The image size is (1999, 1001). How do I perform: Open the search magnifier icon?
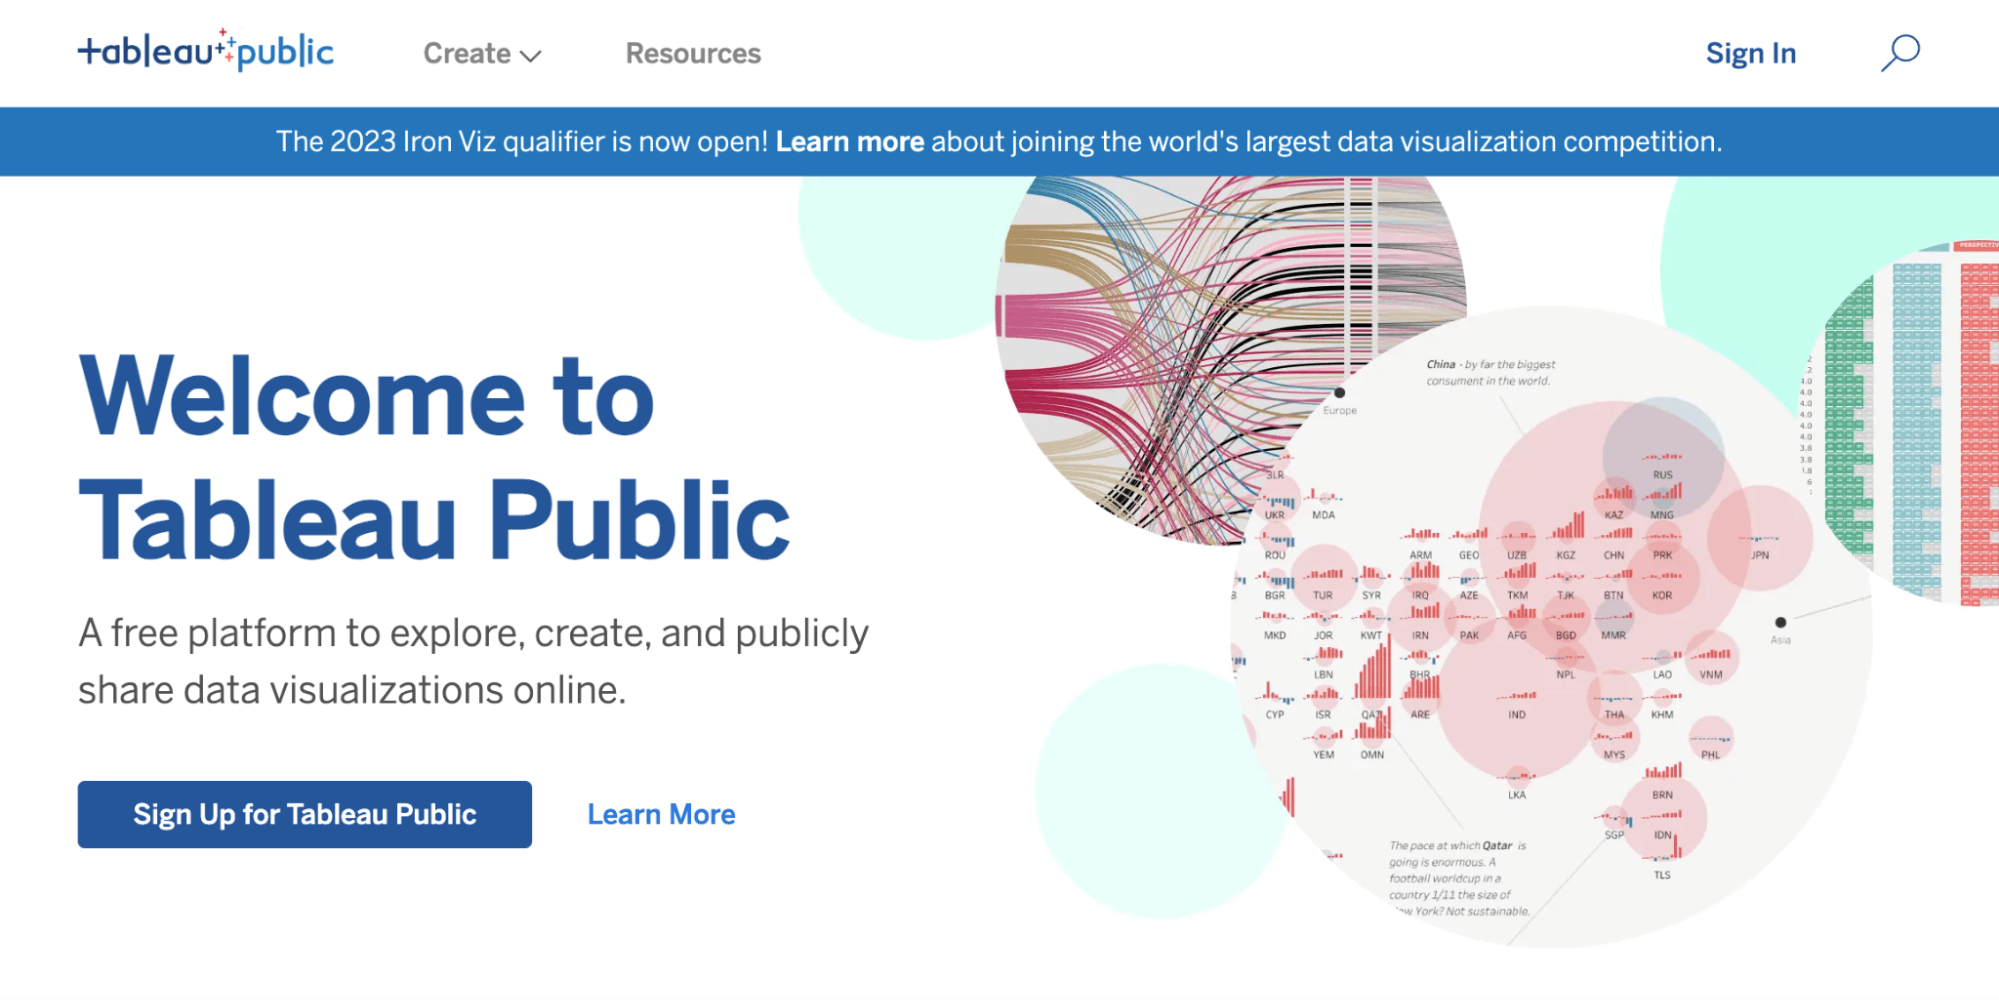pyautogui.click(x=1900, y=53)
